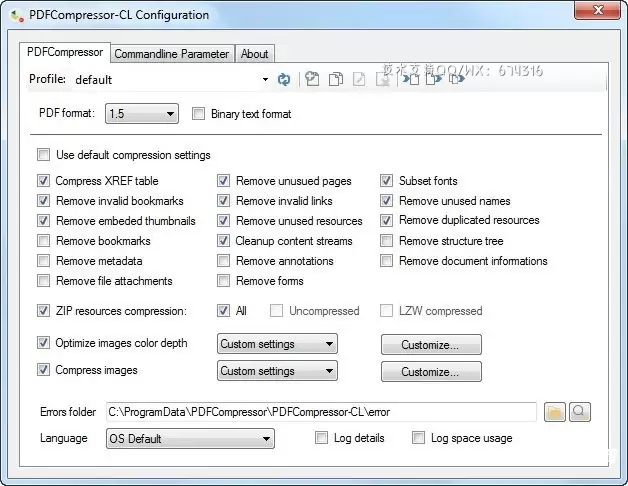The width and height of the screenshot is (628, 486).
Task: Click the import profile icon
Action: pyautogui.click(x=411, y=79)
